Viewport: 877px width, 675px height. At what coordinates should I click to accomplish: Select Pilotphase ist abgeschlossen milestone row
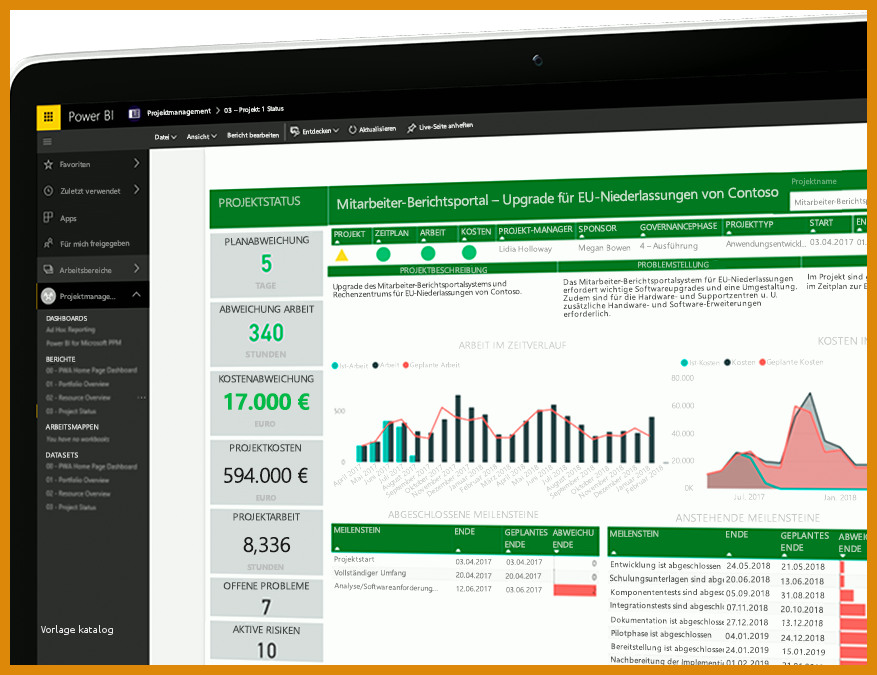tap(737, 636)
